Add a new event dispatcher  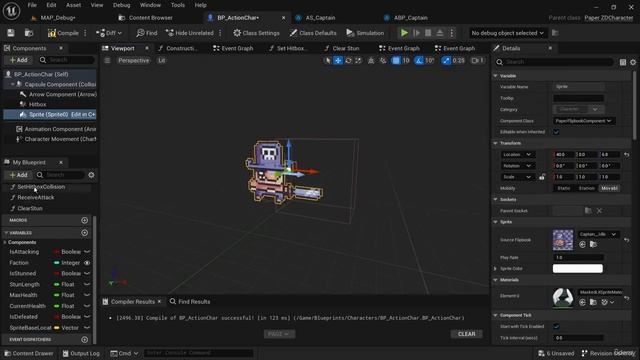coord(84,340)
